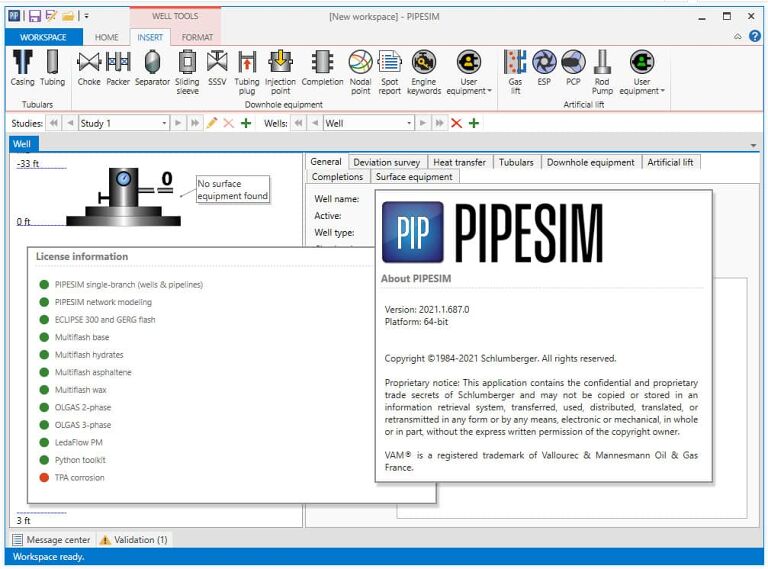Open the Artificial lift tab
Image resolution: width=768 pixels, height=569 pixels.
coord(671,162)
